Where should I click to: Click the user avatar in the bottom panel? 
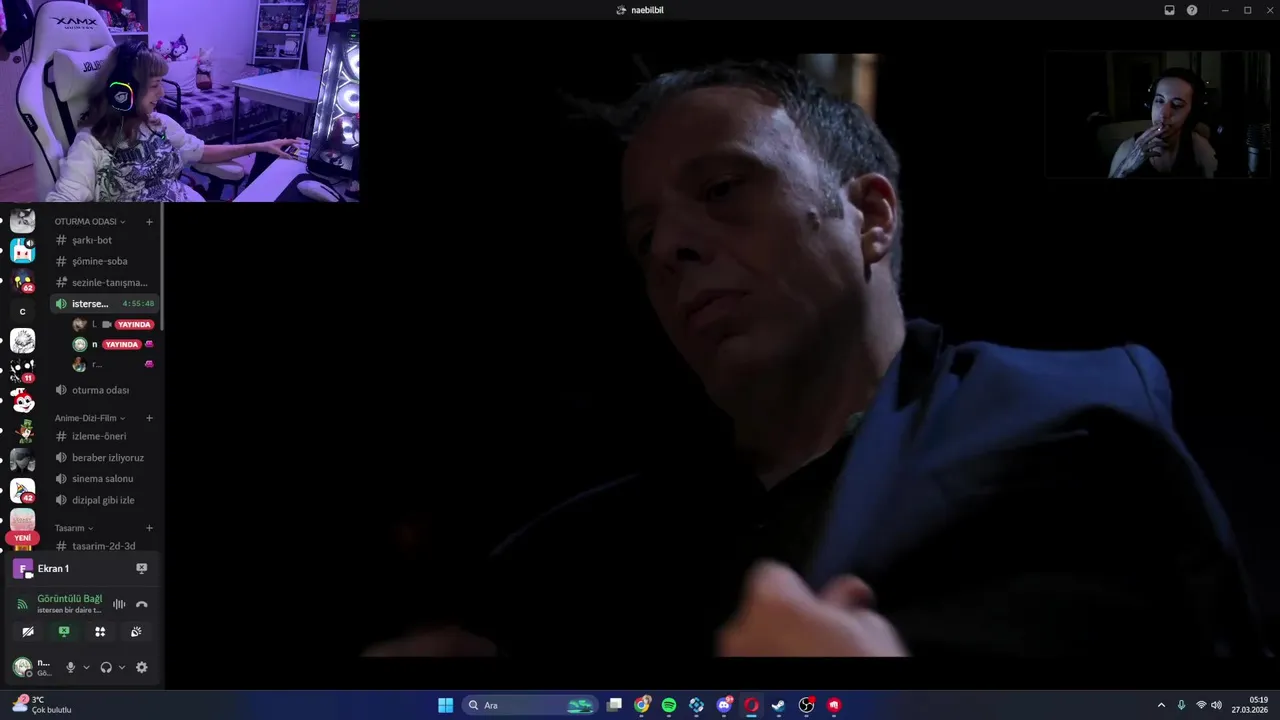[x=22, y=667]
